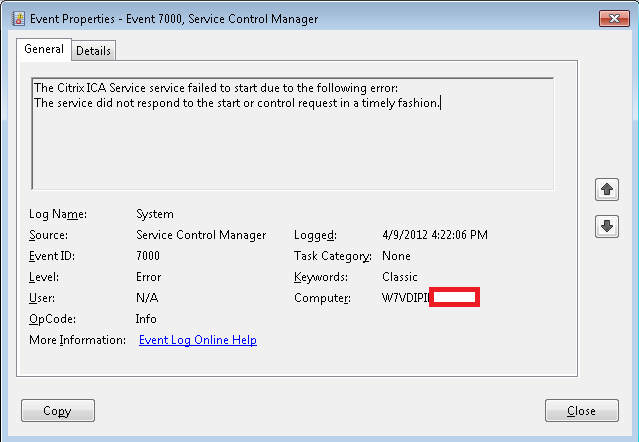Close the dialog with the red X

click(x=612, y=18)
